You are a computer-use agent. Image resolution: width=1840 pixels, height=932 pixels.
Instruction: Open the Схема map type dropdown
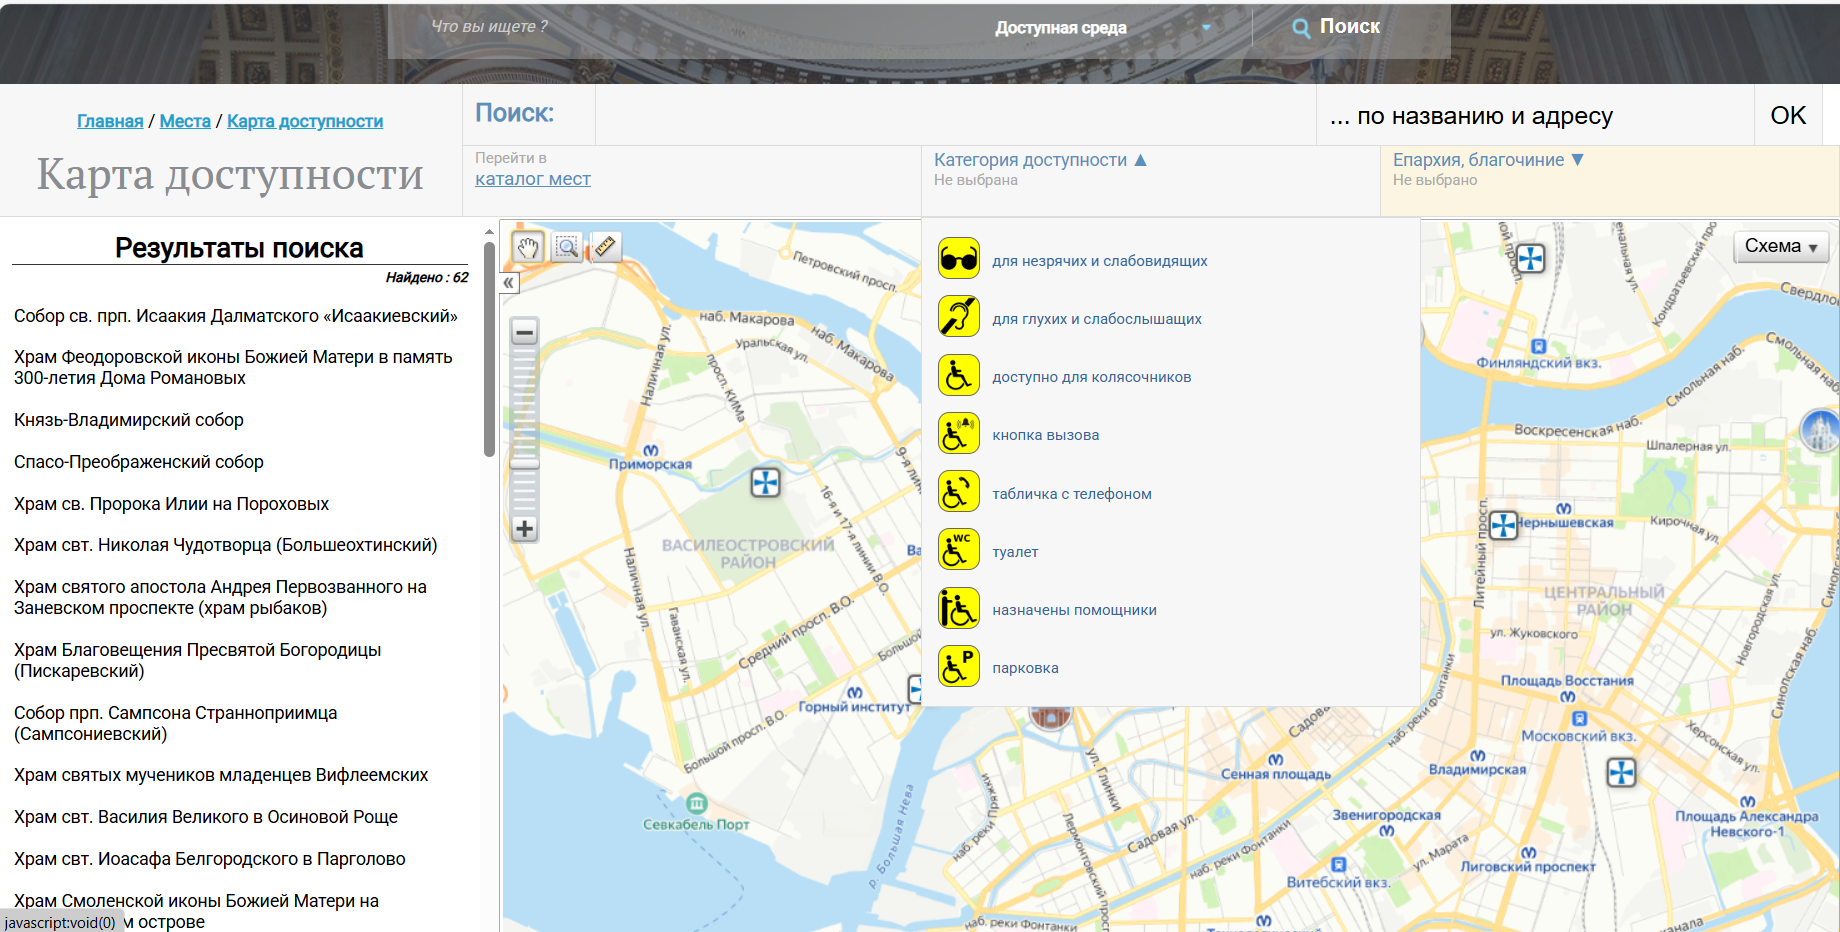point(1780,247)
